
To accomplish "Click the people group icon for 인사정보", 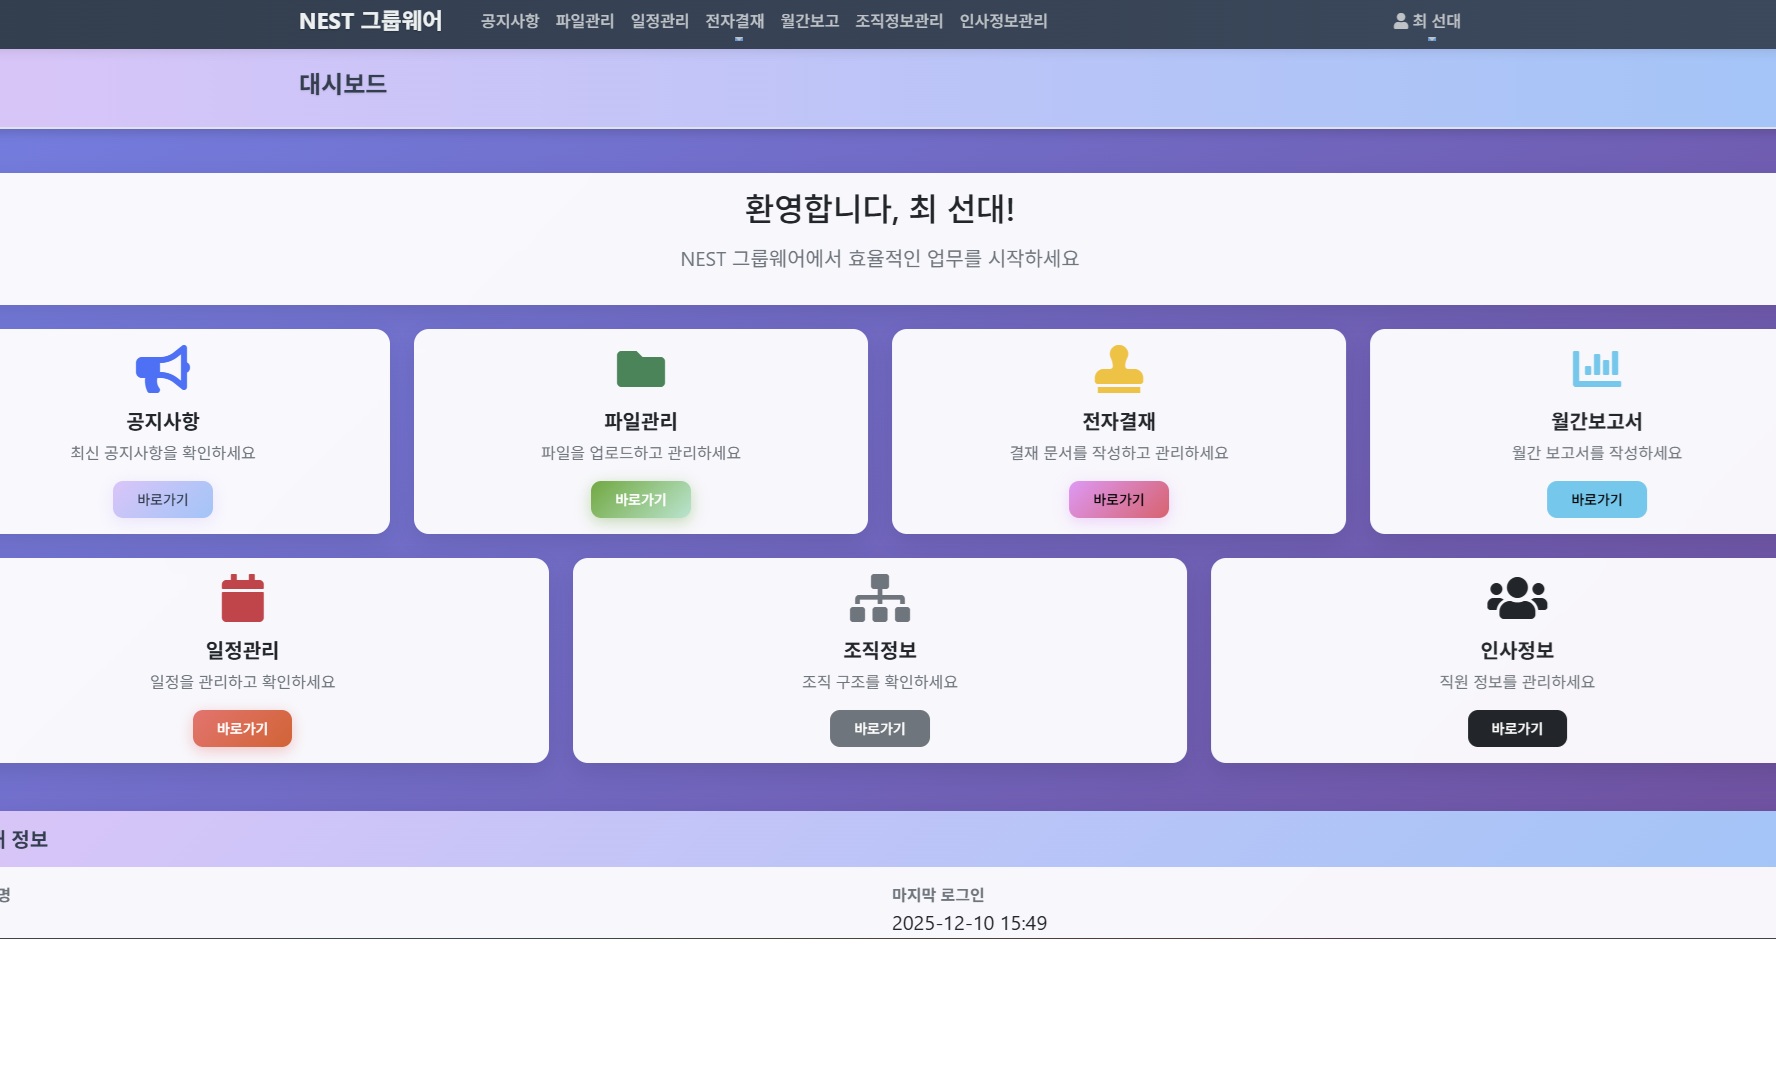I will (1516, 598).
